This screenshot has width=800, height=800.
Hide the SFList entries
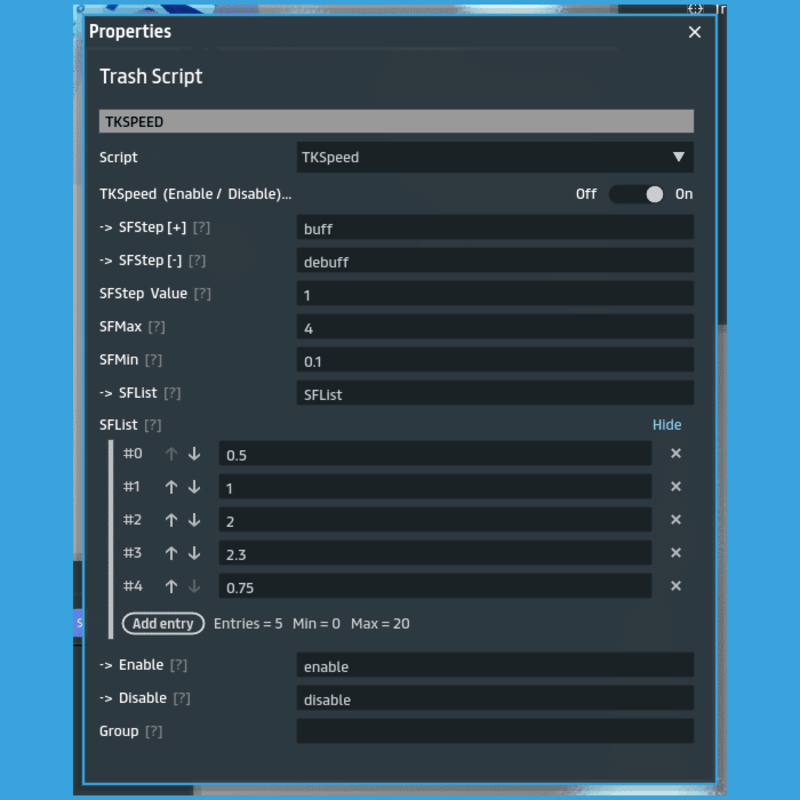(x=666, y=425)
